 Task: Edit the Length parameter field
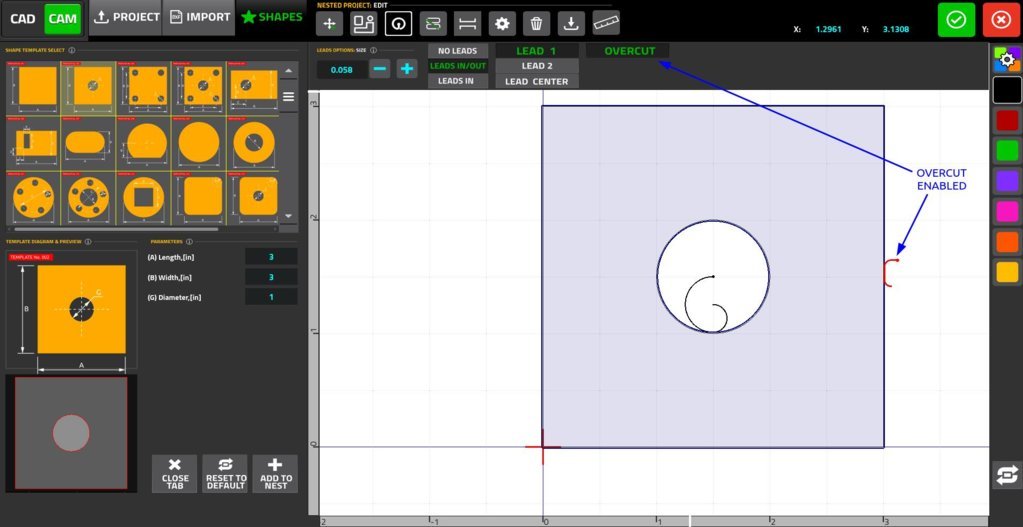coord(271,257)
